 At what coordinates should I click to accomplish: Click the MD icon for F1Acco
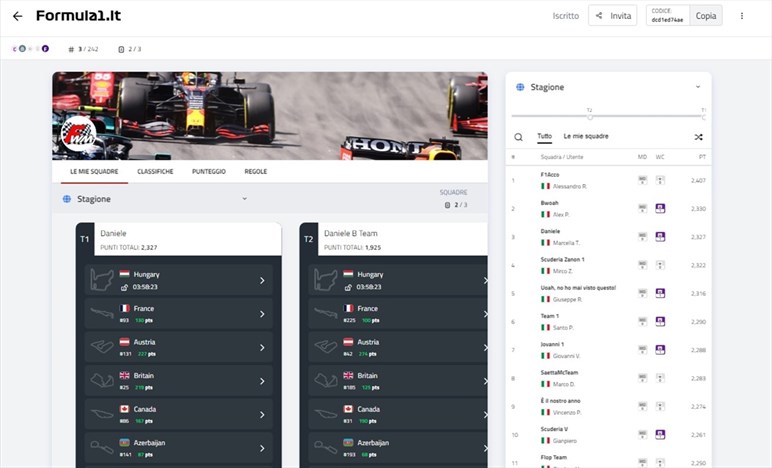tap(642, 180)
